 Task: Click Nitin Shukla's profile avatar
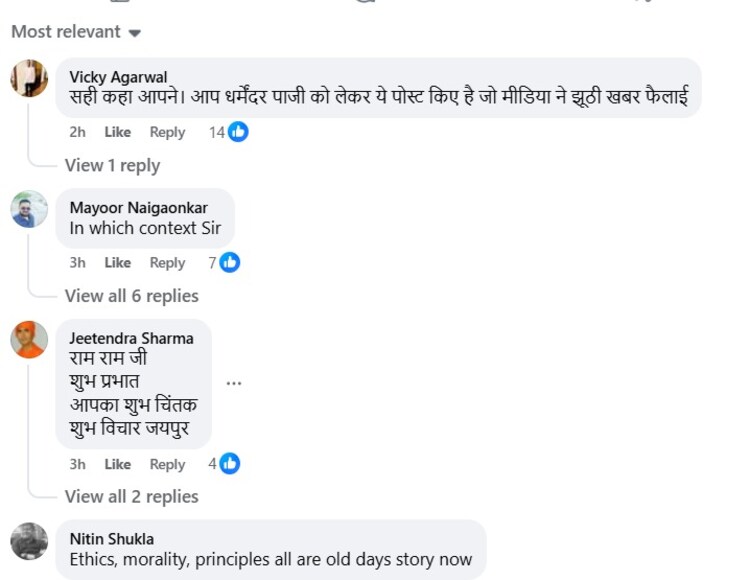point(29,541)
